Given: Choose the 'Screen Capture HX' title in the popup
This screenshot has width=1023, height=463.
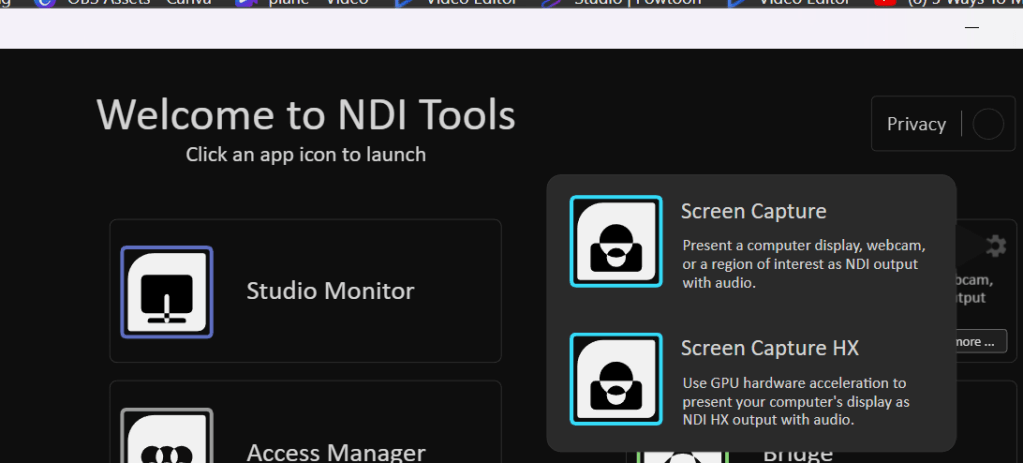Looking at the screenshot, I should [770, 348].
